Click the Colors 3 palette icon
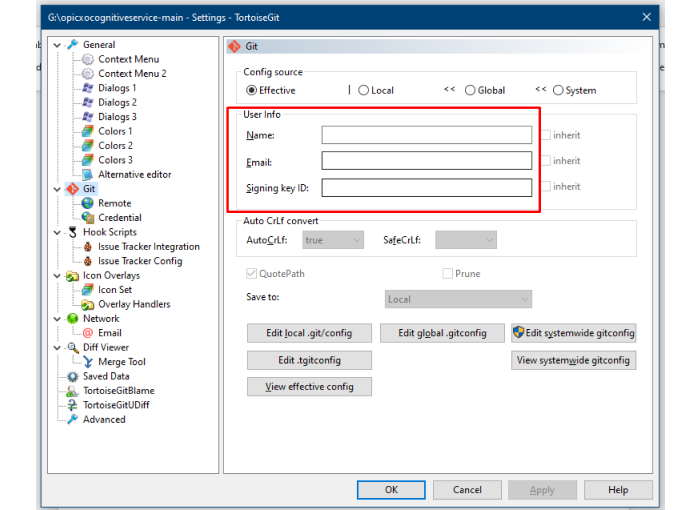 (88, 160)
